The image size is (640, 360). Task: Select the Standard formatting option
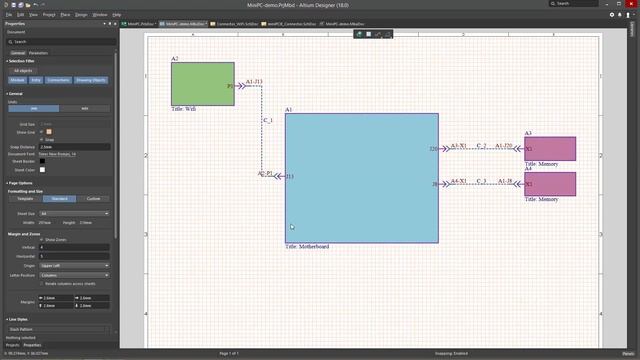59,199
